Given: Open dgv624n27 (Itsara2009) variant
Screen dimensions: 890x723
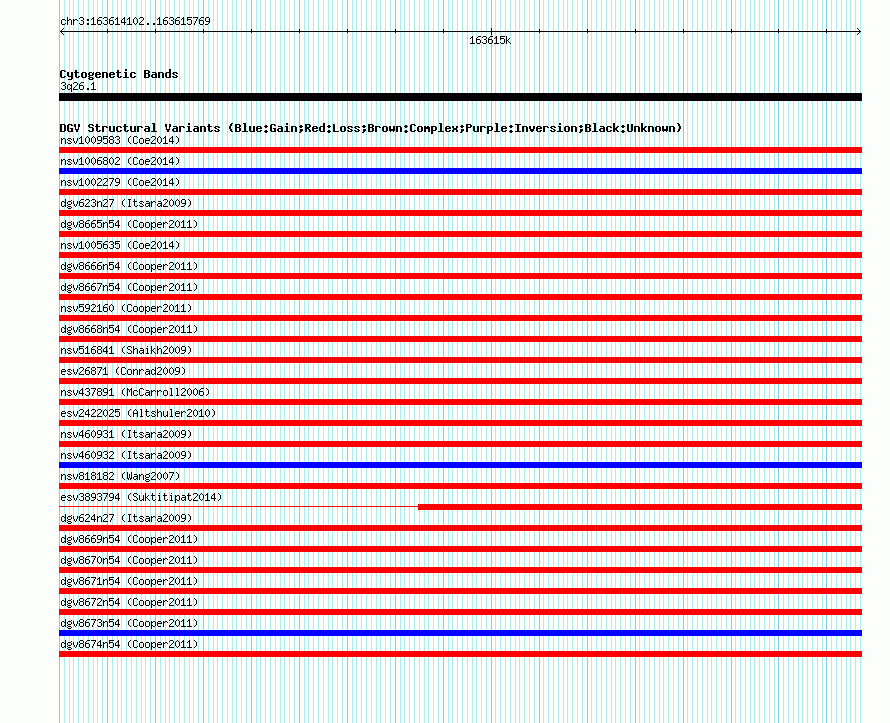Looking at the screenshot, I should tap(126, 518).
